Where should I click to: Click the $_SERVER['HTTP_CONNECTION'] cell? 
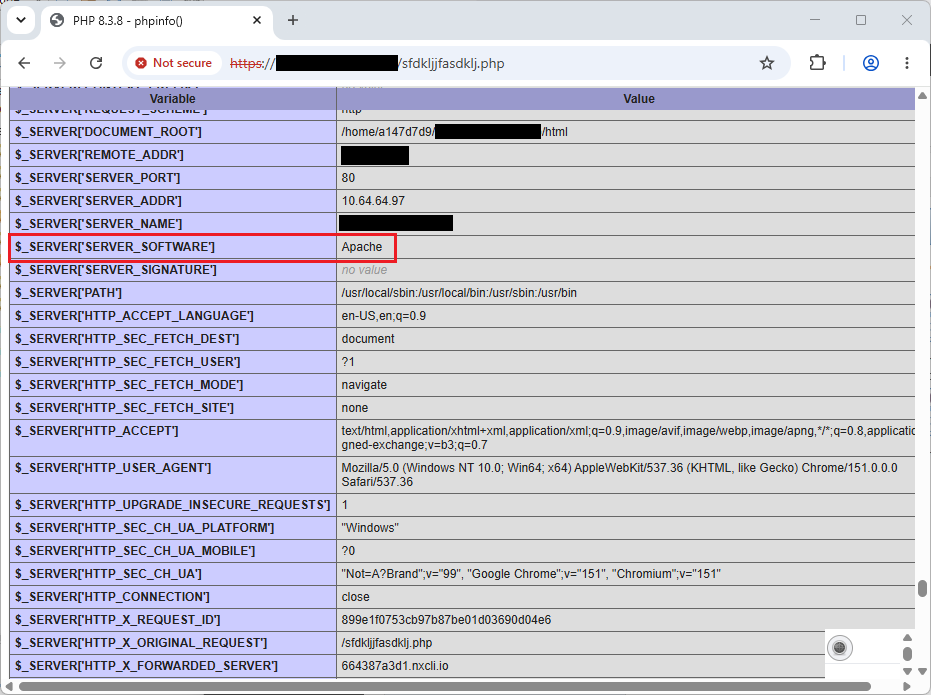[x=173, y=597]
